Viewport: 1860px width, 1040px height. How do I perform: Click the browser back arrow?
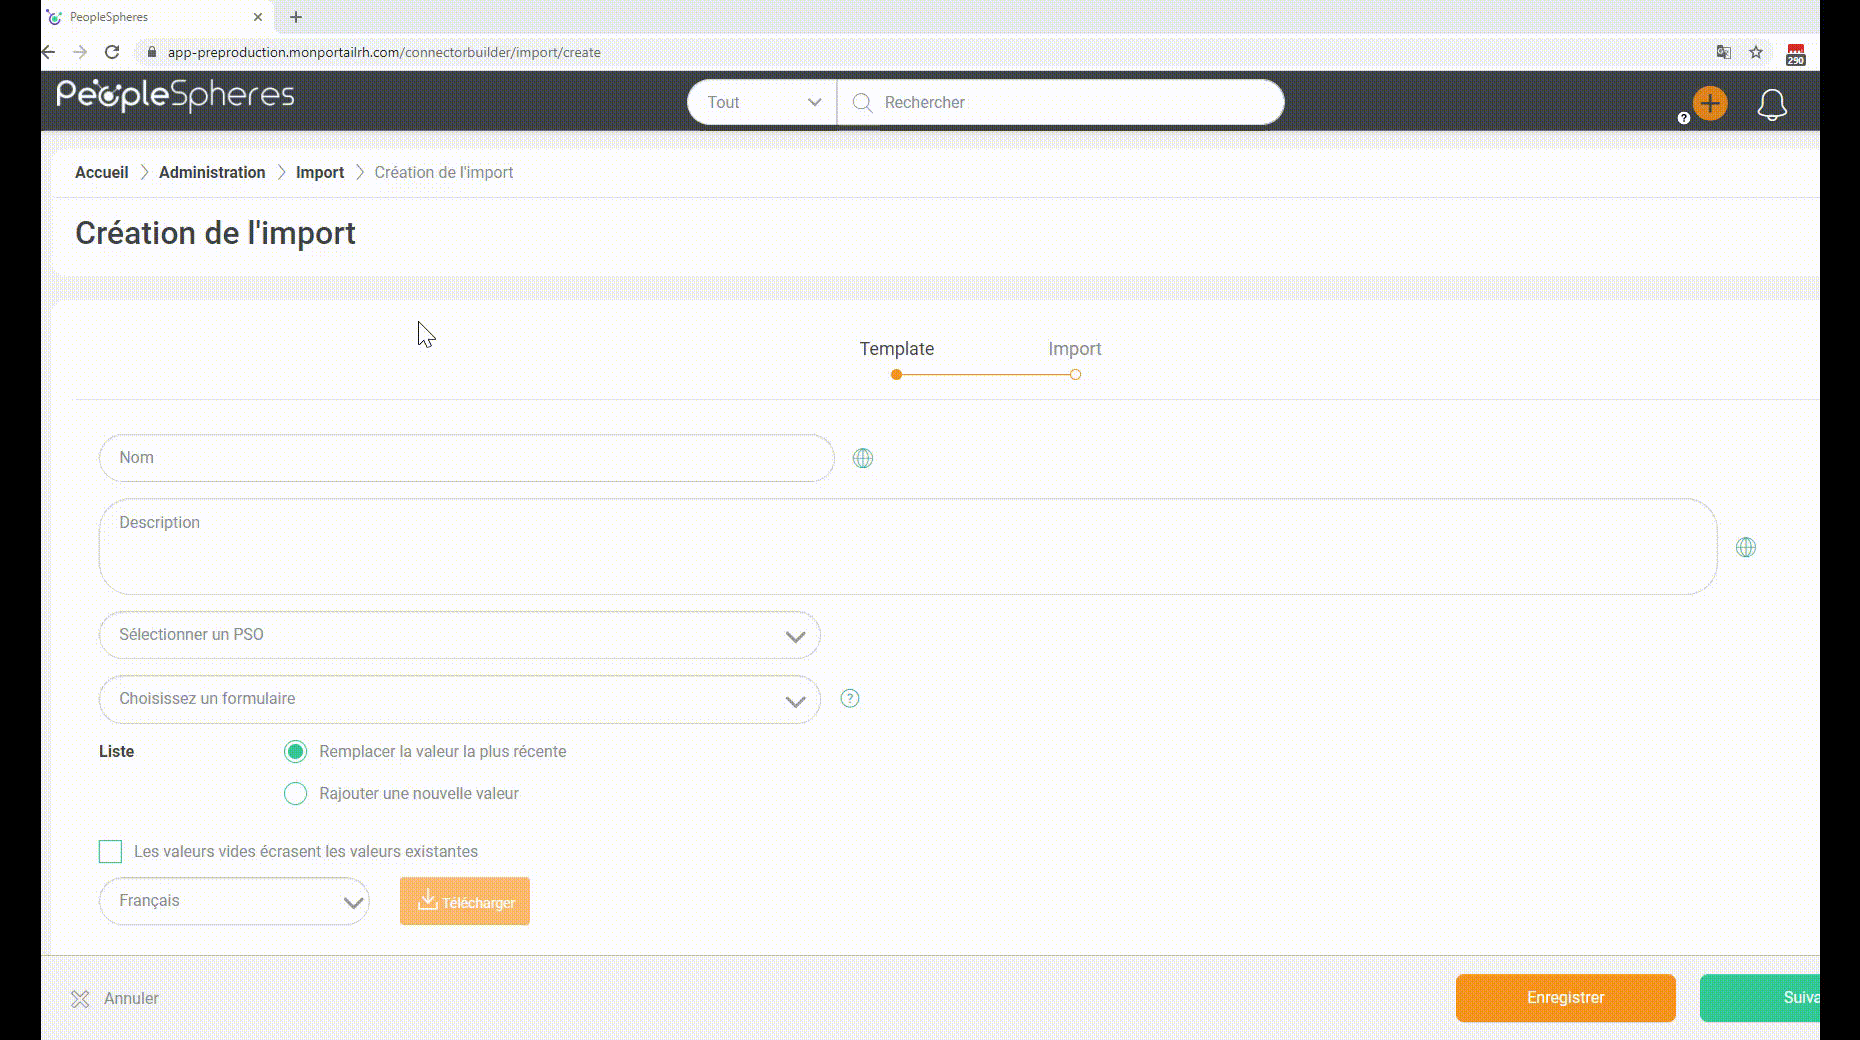tap(48, 52)
